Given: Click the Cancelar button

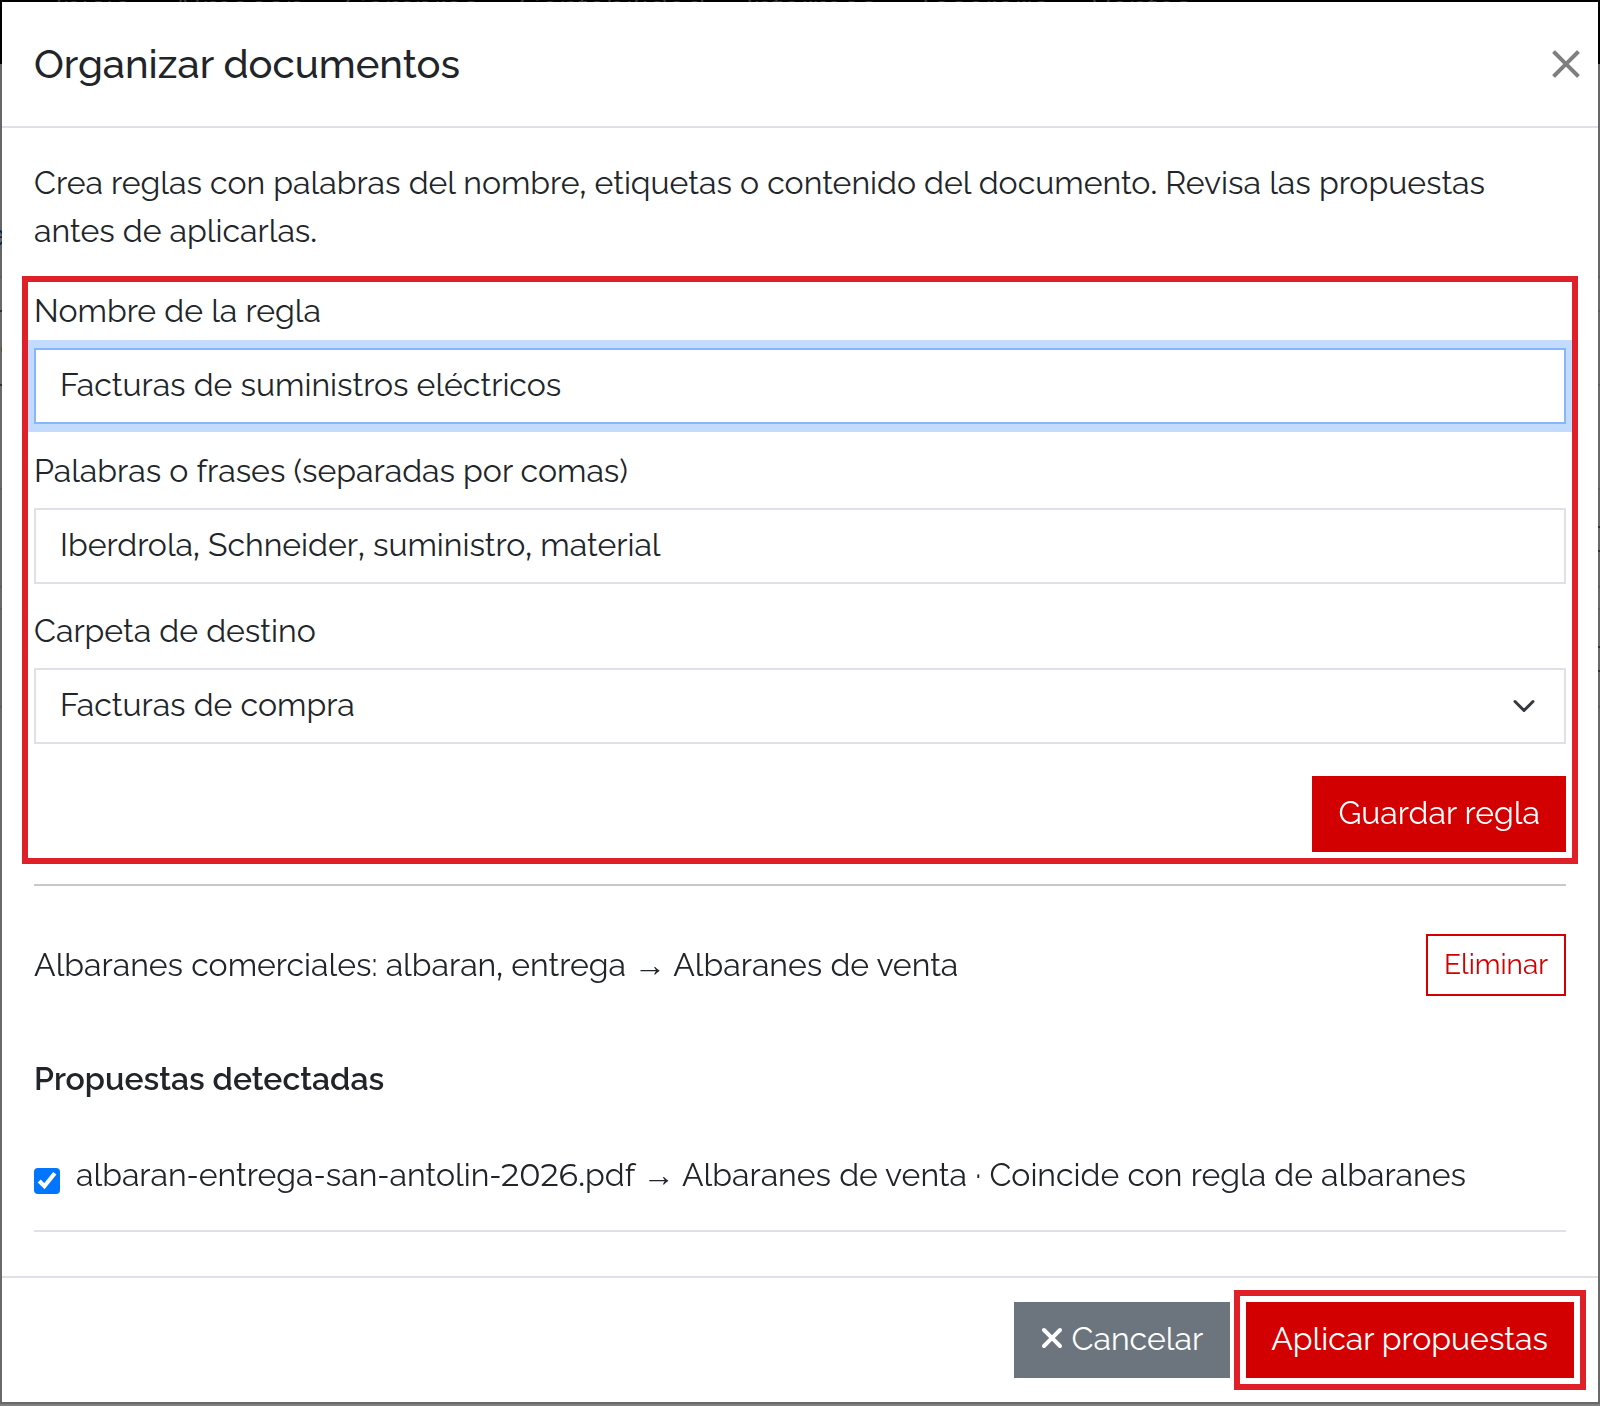Looking at the screenshot, I should [1121, 1340].
